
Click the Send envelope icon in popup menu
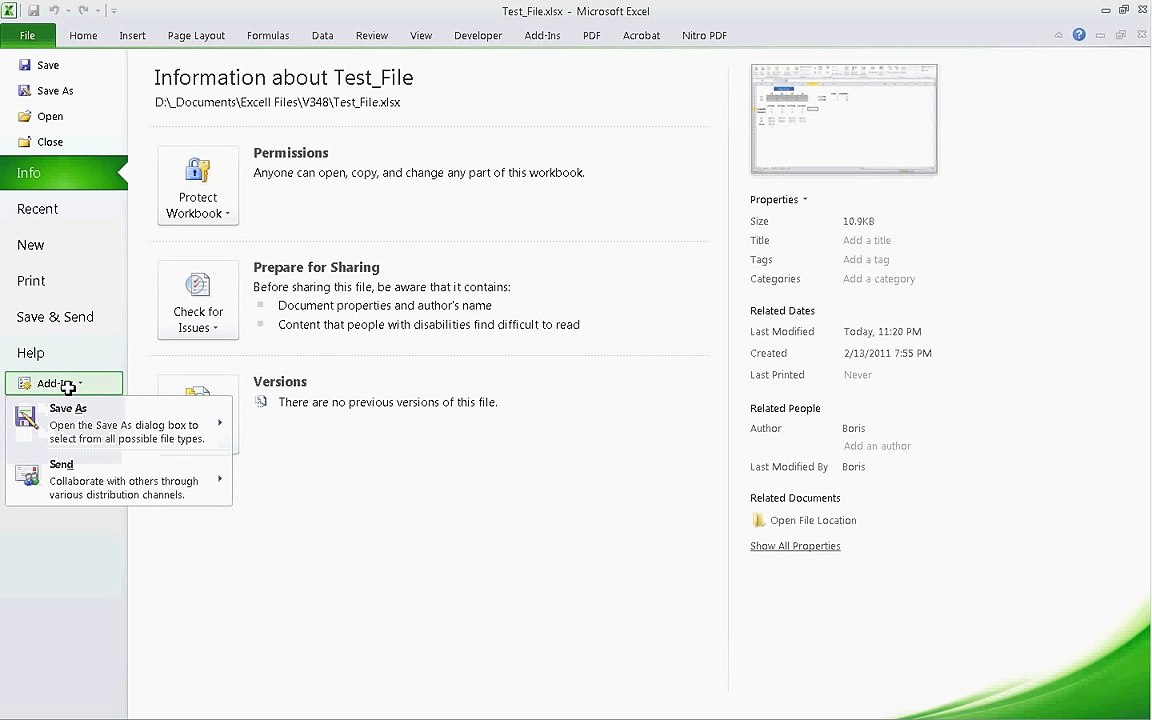point(26,475)
